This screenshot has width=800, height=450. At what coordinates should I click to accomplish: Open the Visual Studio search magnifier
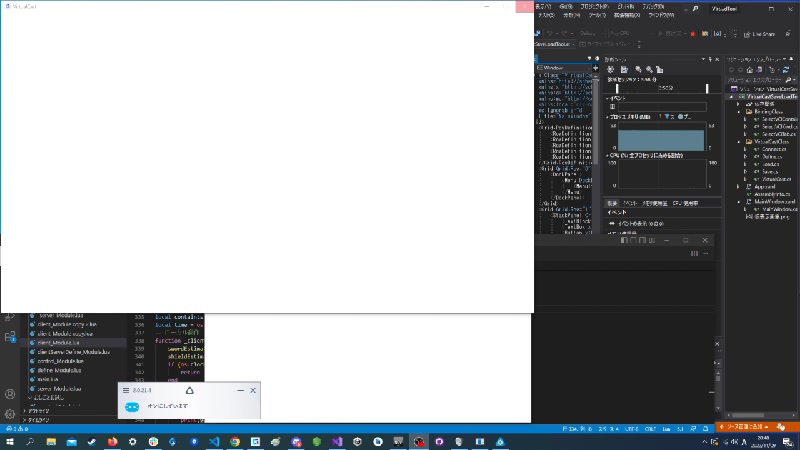coord(695,9)
